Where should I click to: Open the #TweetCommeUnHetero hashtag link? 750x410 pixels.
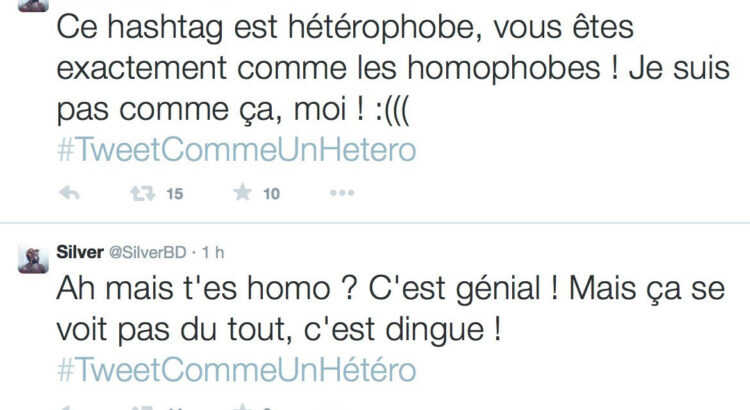[236, 150]
